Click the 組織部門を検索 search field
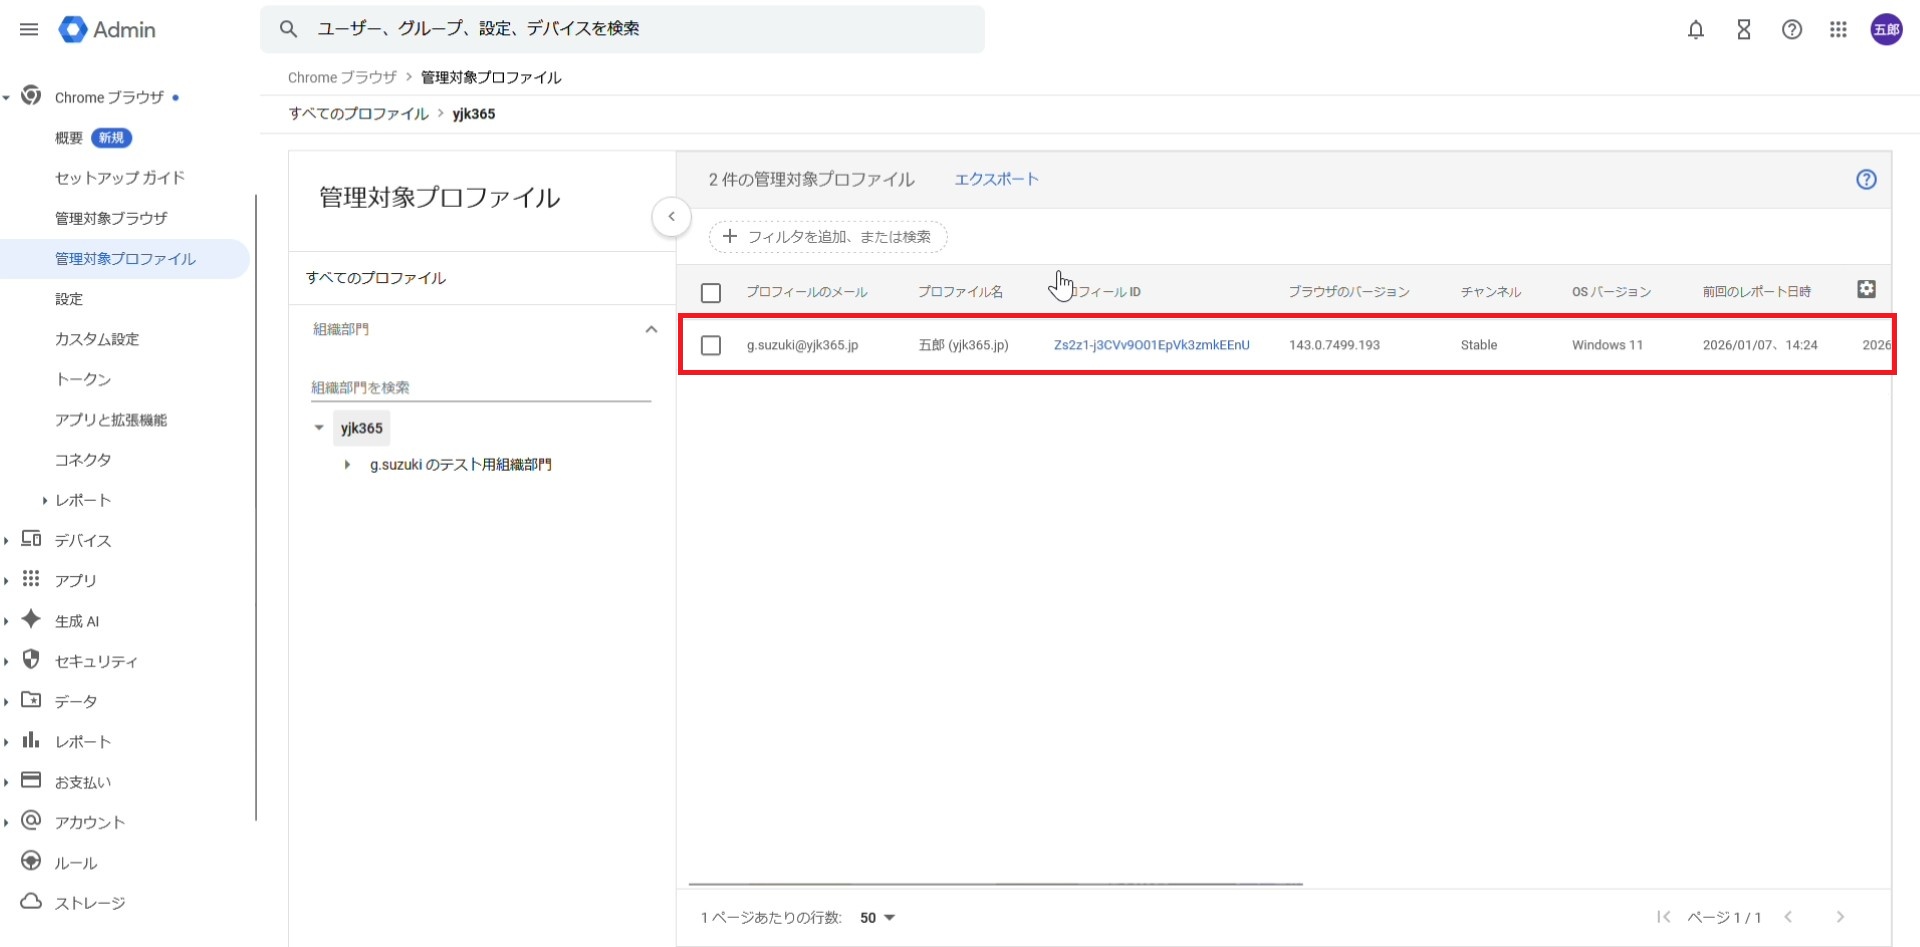1920x947 pixels. [480, 387]
